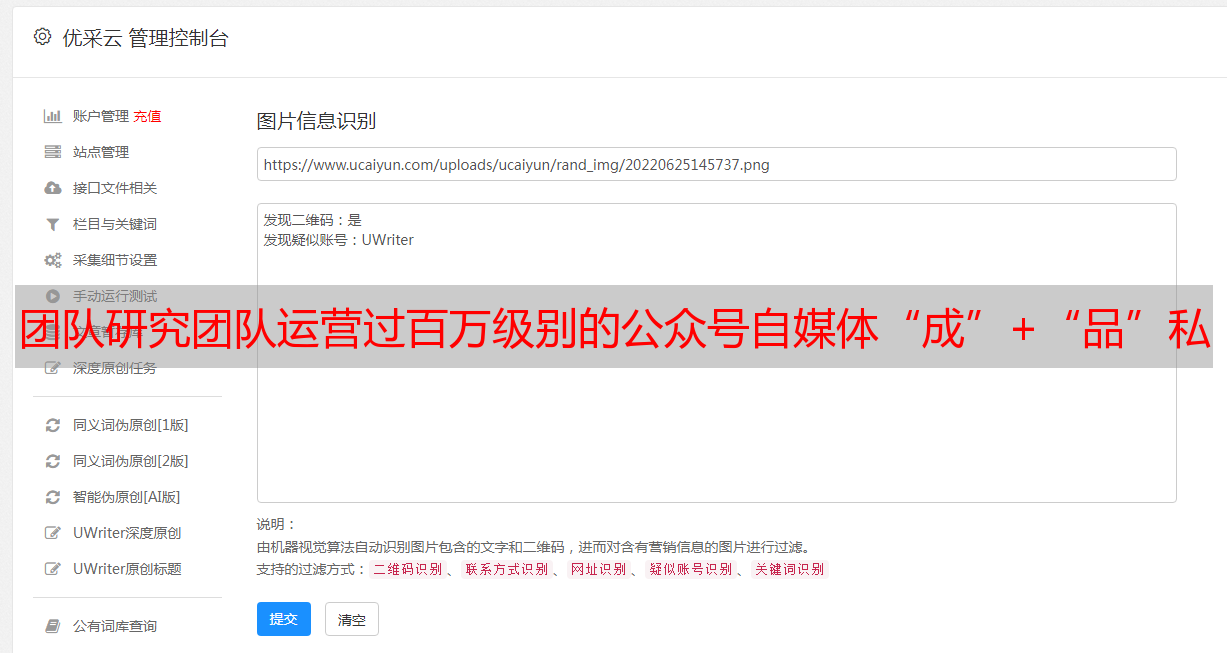Viewport: 1227px width, 653px height.
Task: Open UWriter原创标题 menu item
Action: [127, 569]
